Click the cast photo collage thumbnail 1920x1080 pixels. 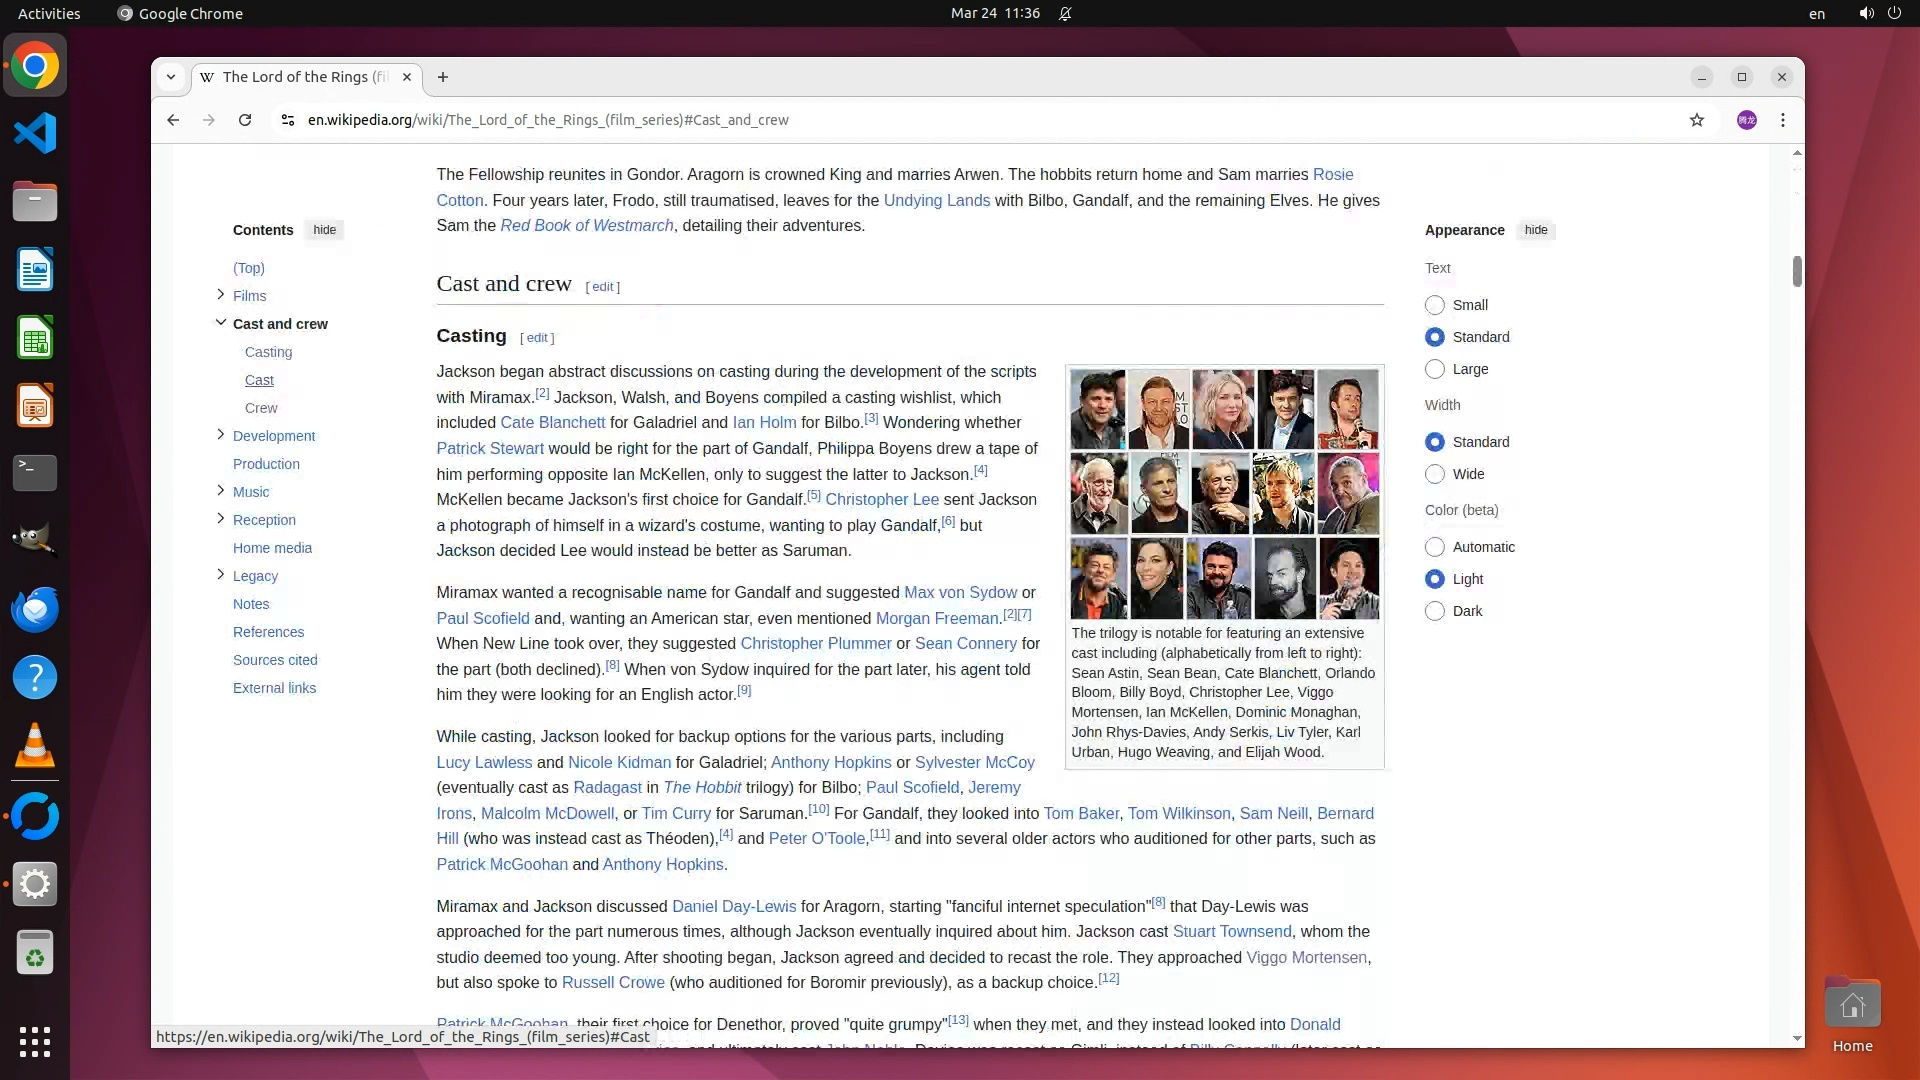point(1224,494)
